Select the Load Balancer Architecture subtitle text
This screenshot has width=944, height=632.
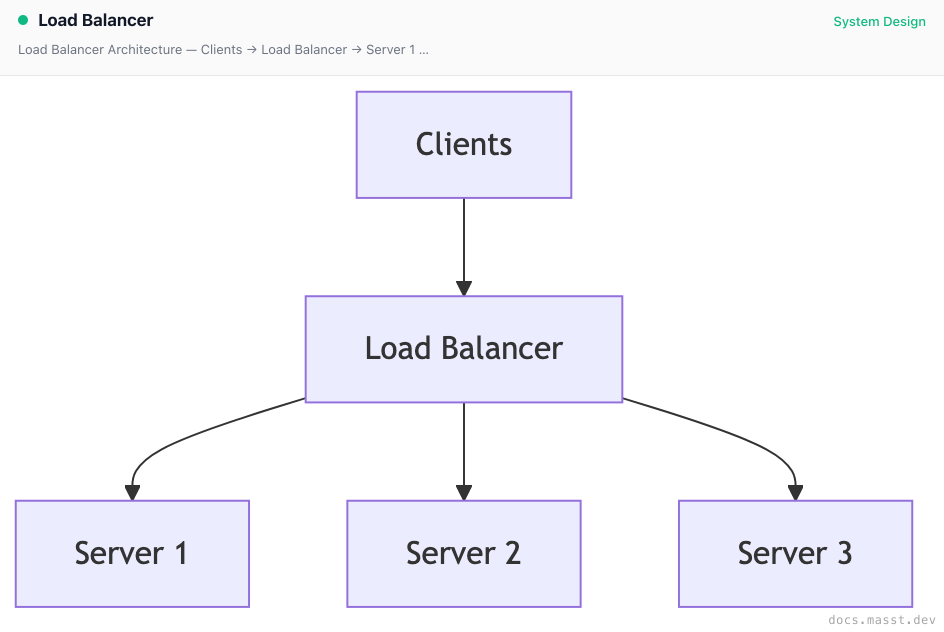223,50
